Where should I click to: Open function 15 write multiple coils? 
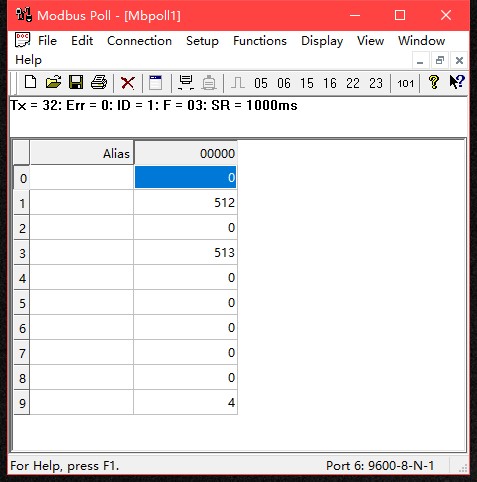pyautogui.click(x=307, y=83)
